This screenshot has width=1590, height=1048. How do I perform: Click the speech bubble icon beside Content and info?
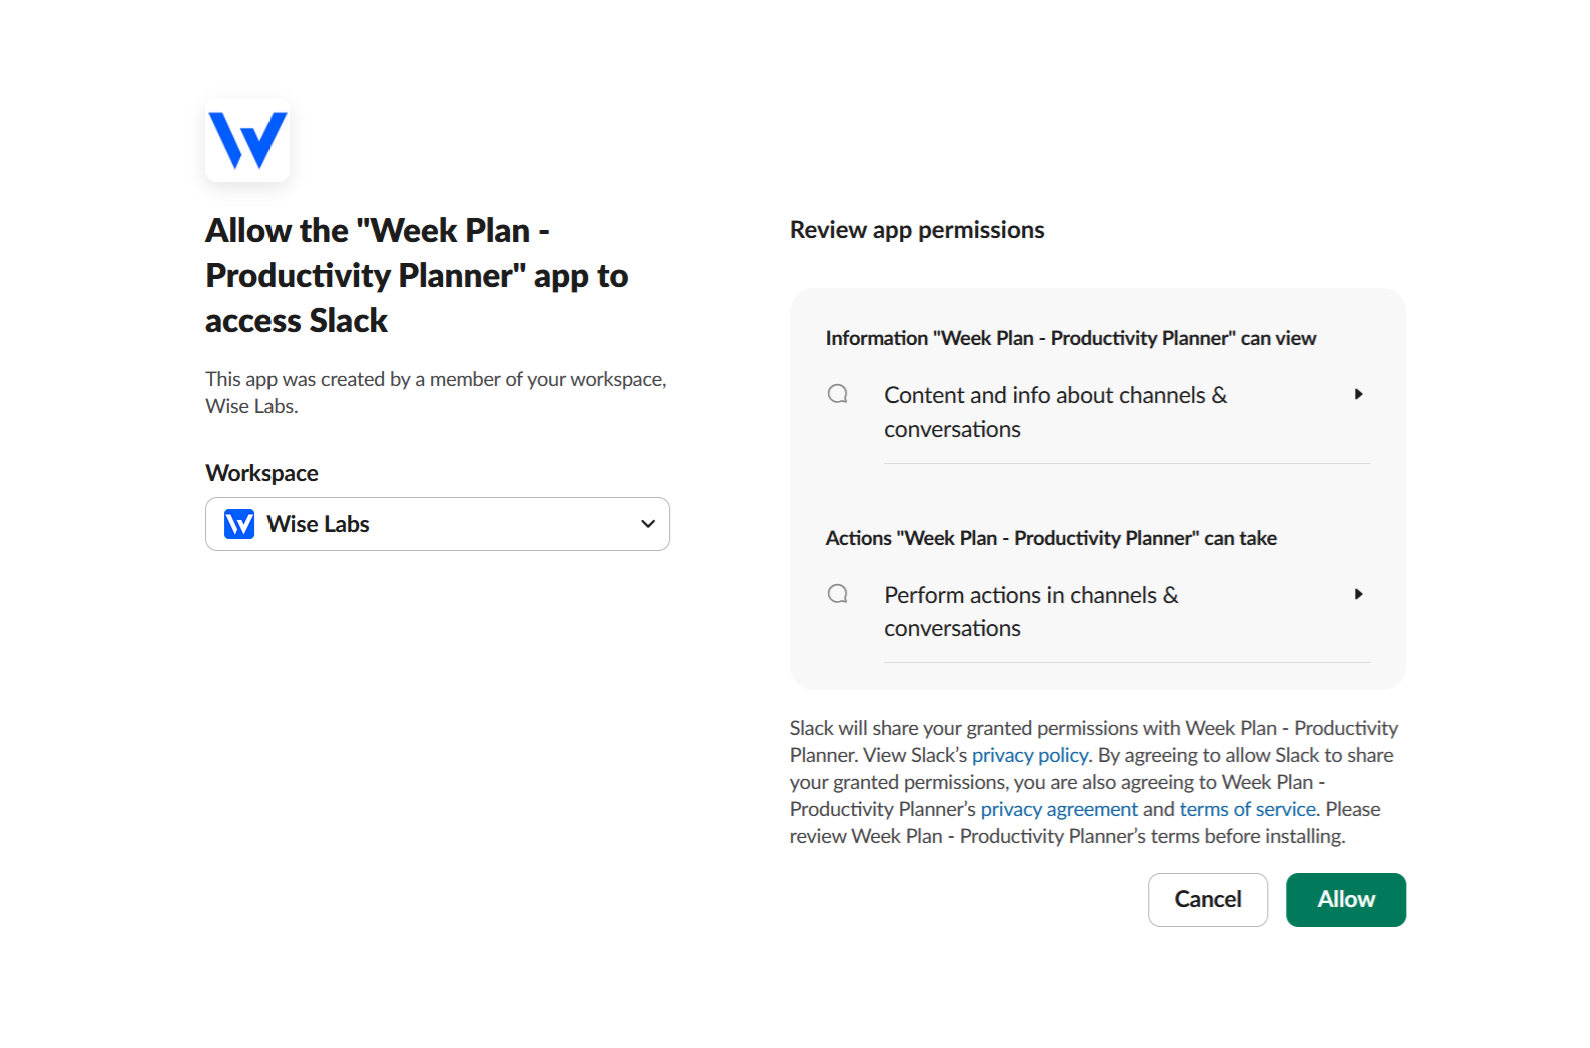point(838,394)
